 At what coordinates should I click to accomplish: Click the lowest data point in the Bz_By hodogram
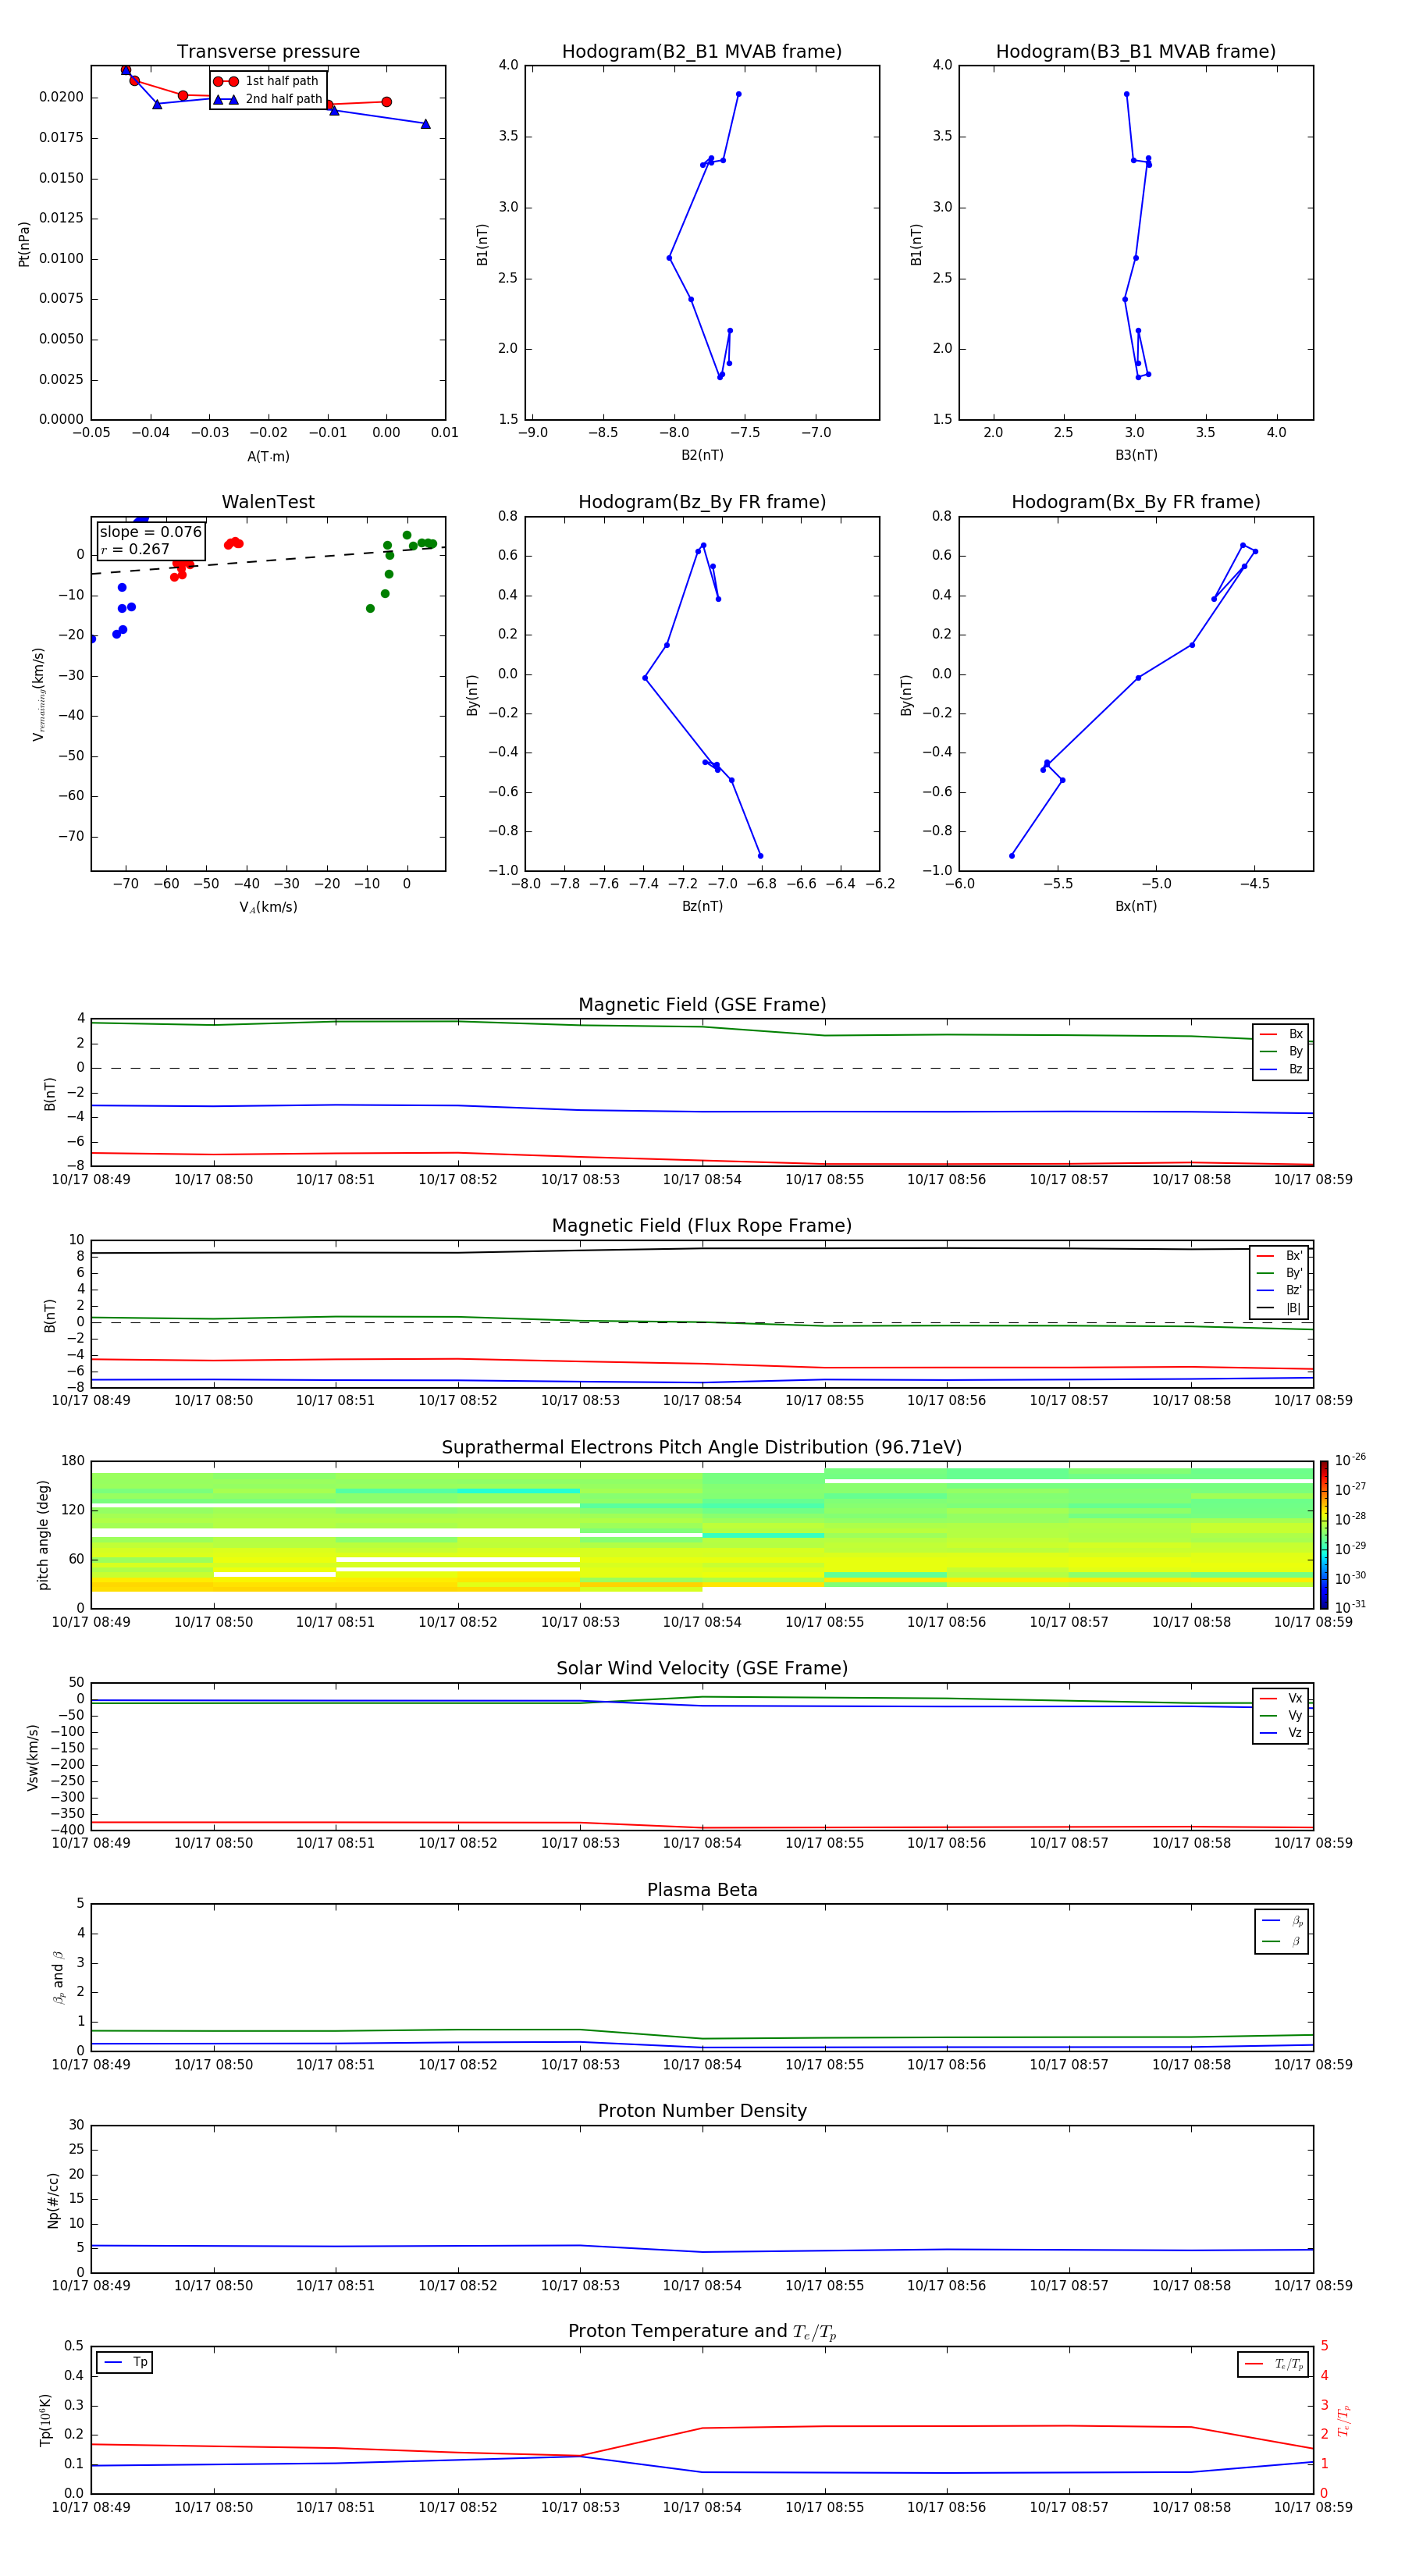(x=760, y=855)
